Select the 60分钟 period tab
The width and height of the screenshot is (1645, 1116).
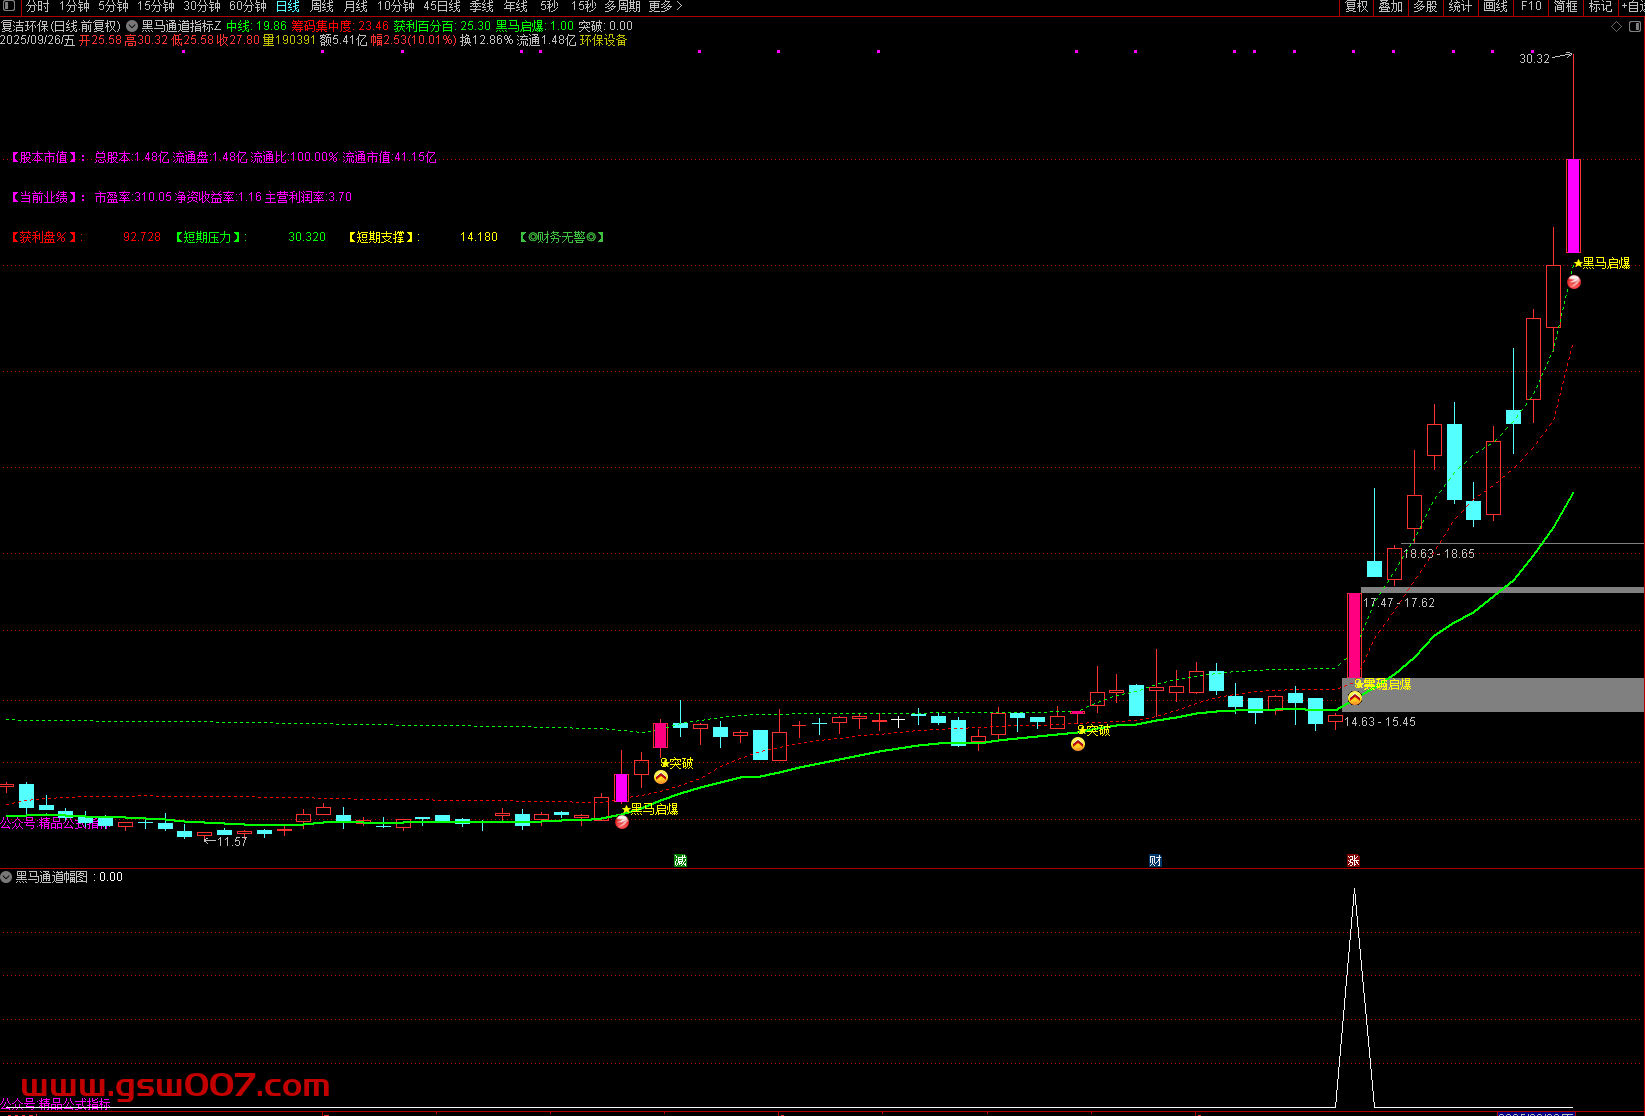(248, 6)
